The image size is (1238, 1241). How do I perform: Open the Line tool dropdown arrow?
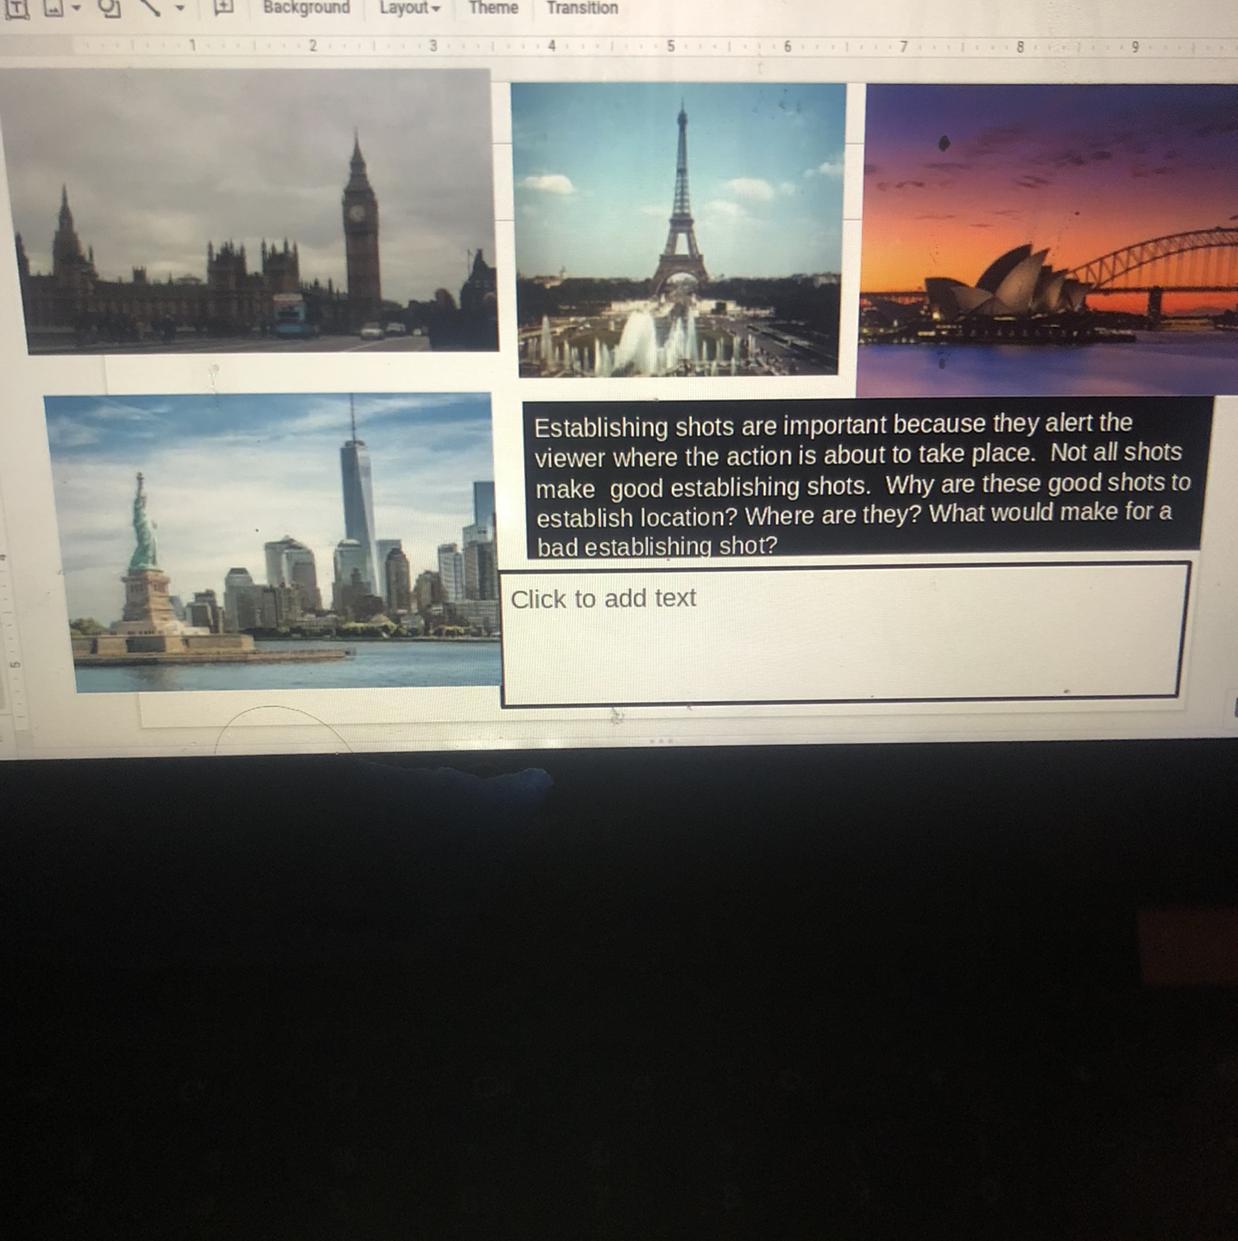pyautogui.click(x=180, y=8)
